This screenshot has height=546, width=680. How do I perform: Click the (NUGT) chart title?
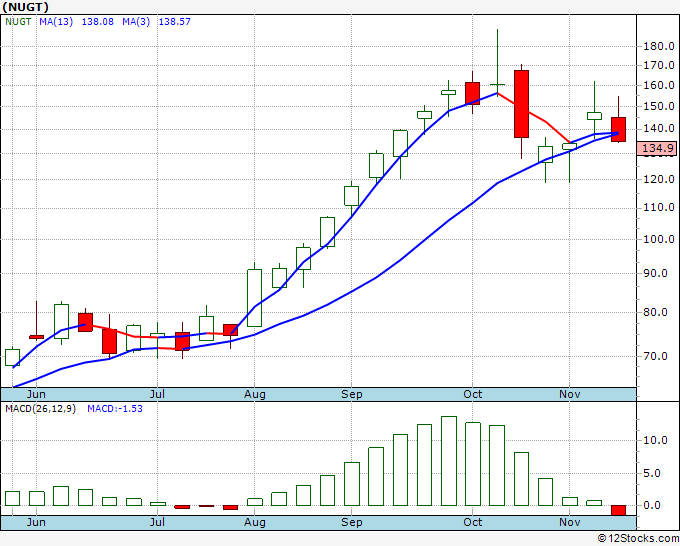25,7
